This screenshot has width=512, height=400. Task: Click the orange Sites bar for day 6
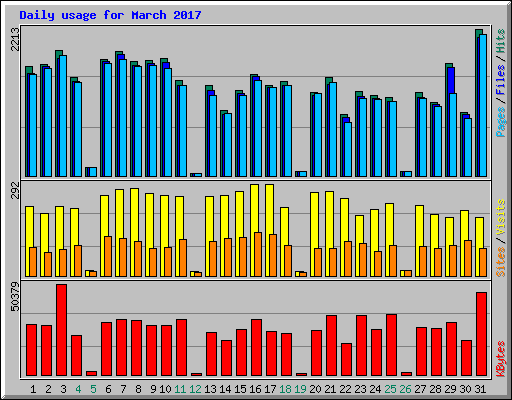(108, 256)
